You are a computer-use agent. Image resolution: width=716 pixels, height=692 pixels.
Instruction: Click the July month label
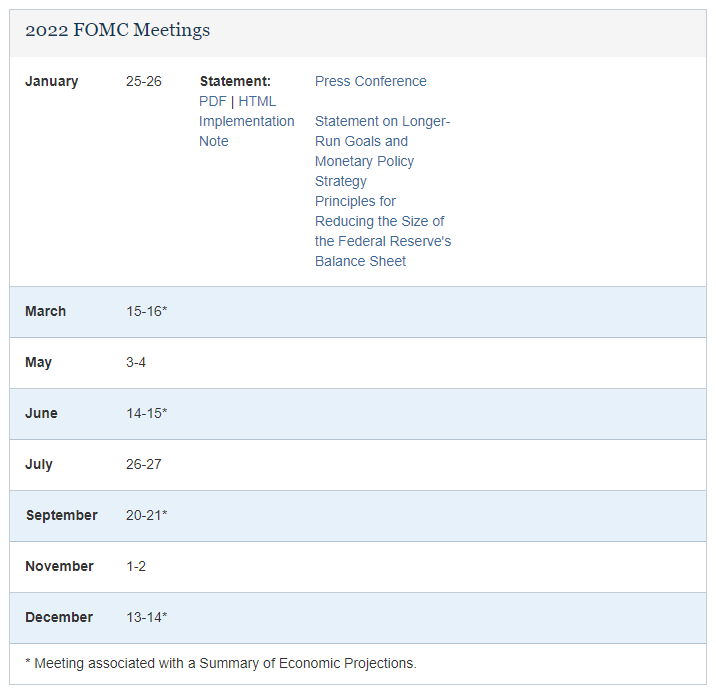[39, 464]
